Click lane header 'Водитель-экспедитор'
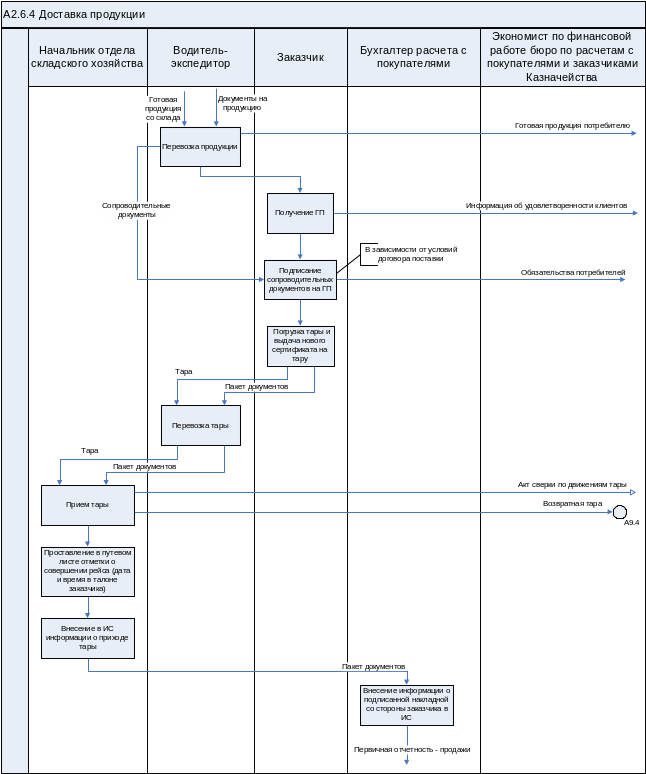This screenshot has height=774, width=646. click(201, 57)
